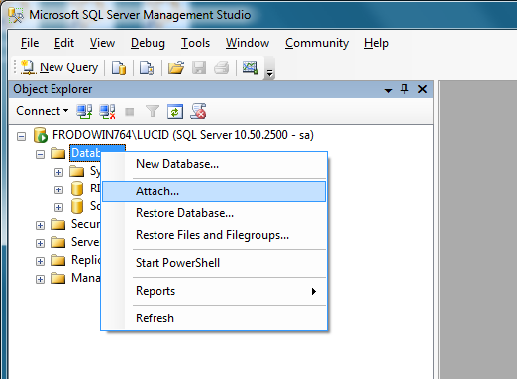Click the red-X script icon in Object Explorer
517x379 pixels.
click(x=198, y=111)
